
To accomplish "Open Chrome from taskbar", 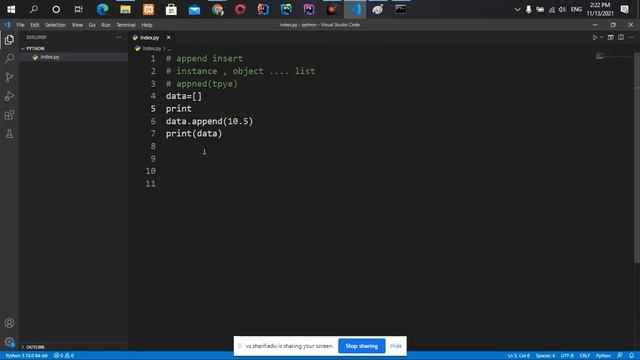I will tap(218, 9).
